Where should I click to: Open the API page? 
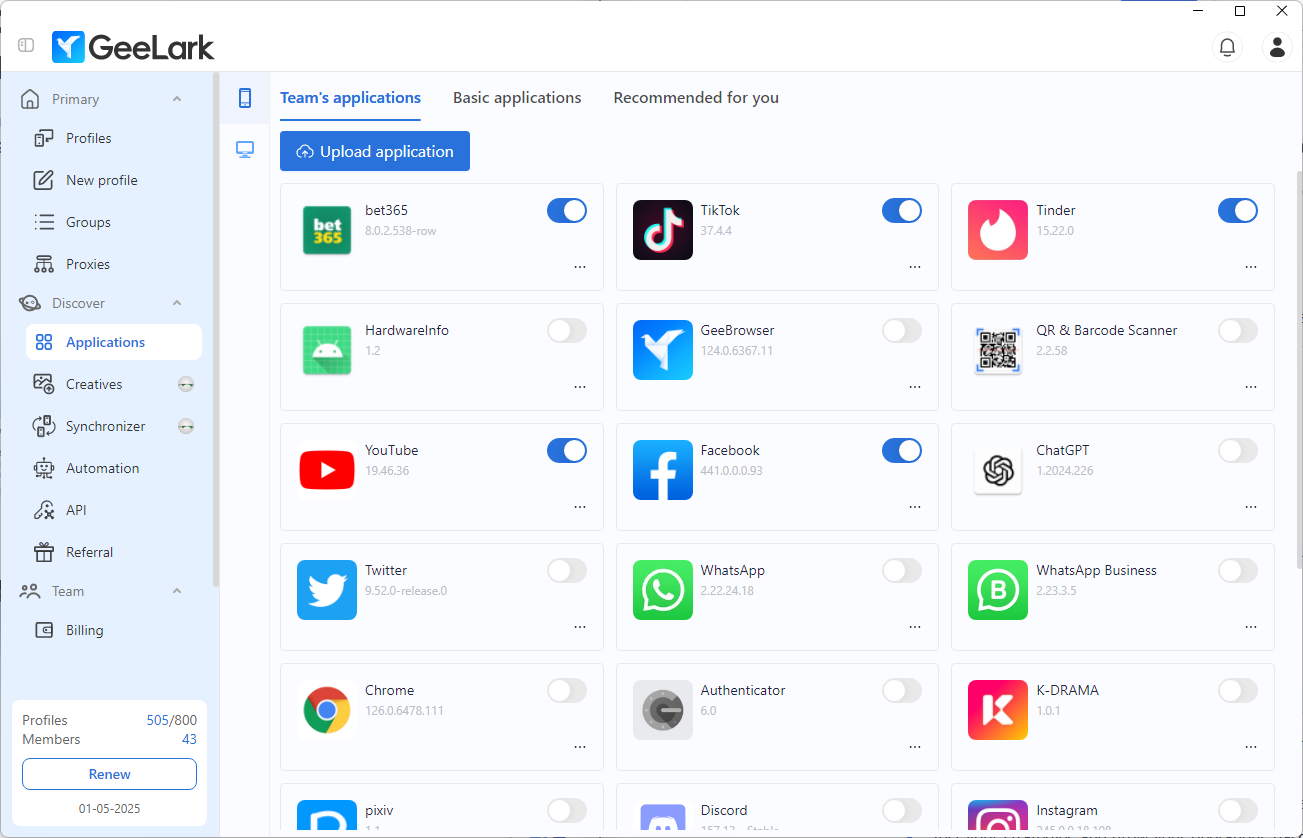click(113, 510)
